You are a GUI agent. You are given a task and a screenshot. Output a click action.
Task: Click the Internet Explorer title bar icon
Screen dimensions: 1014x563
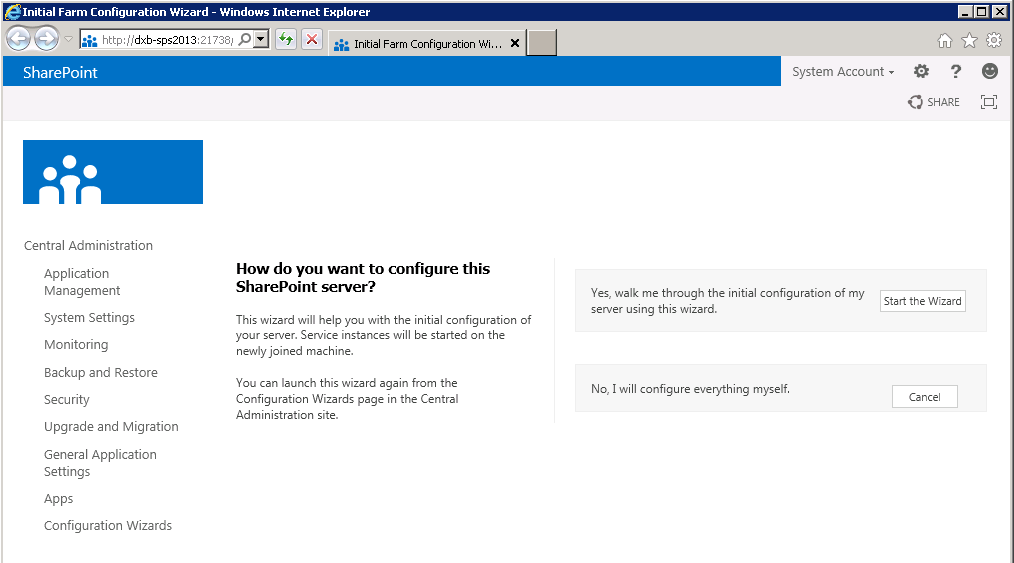(x=12, y=12)
